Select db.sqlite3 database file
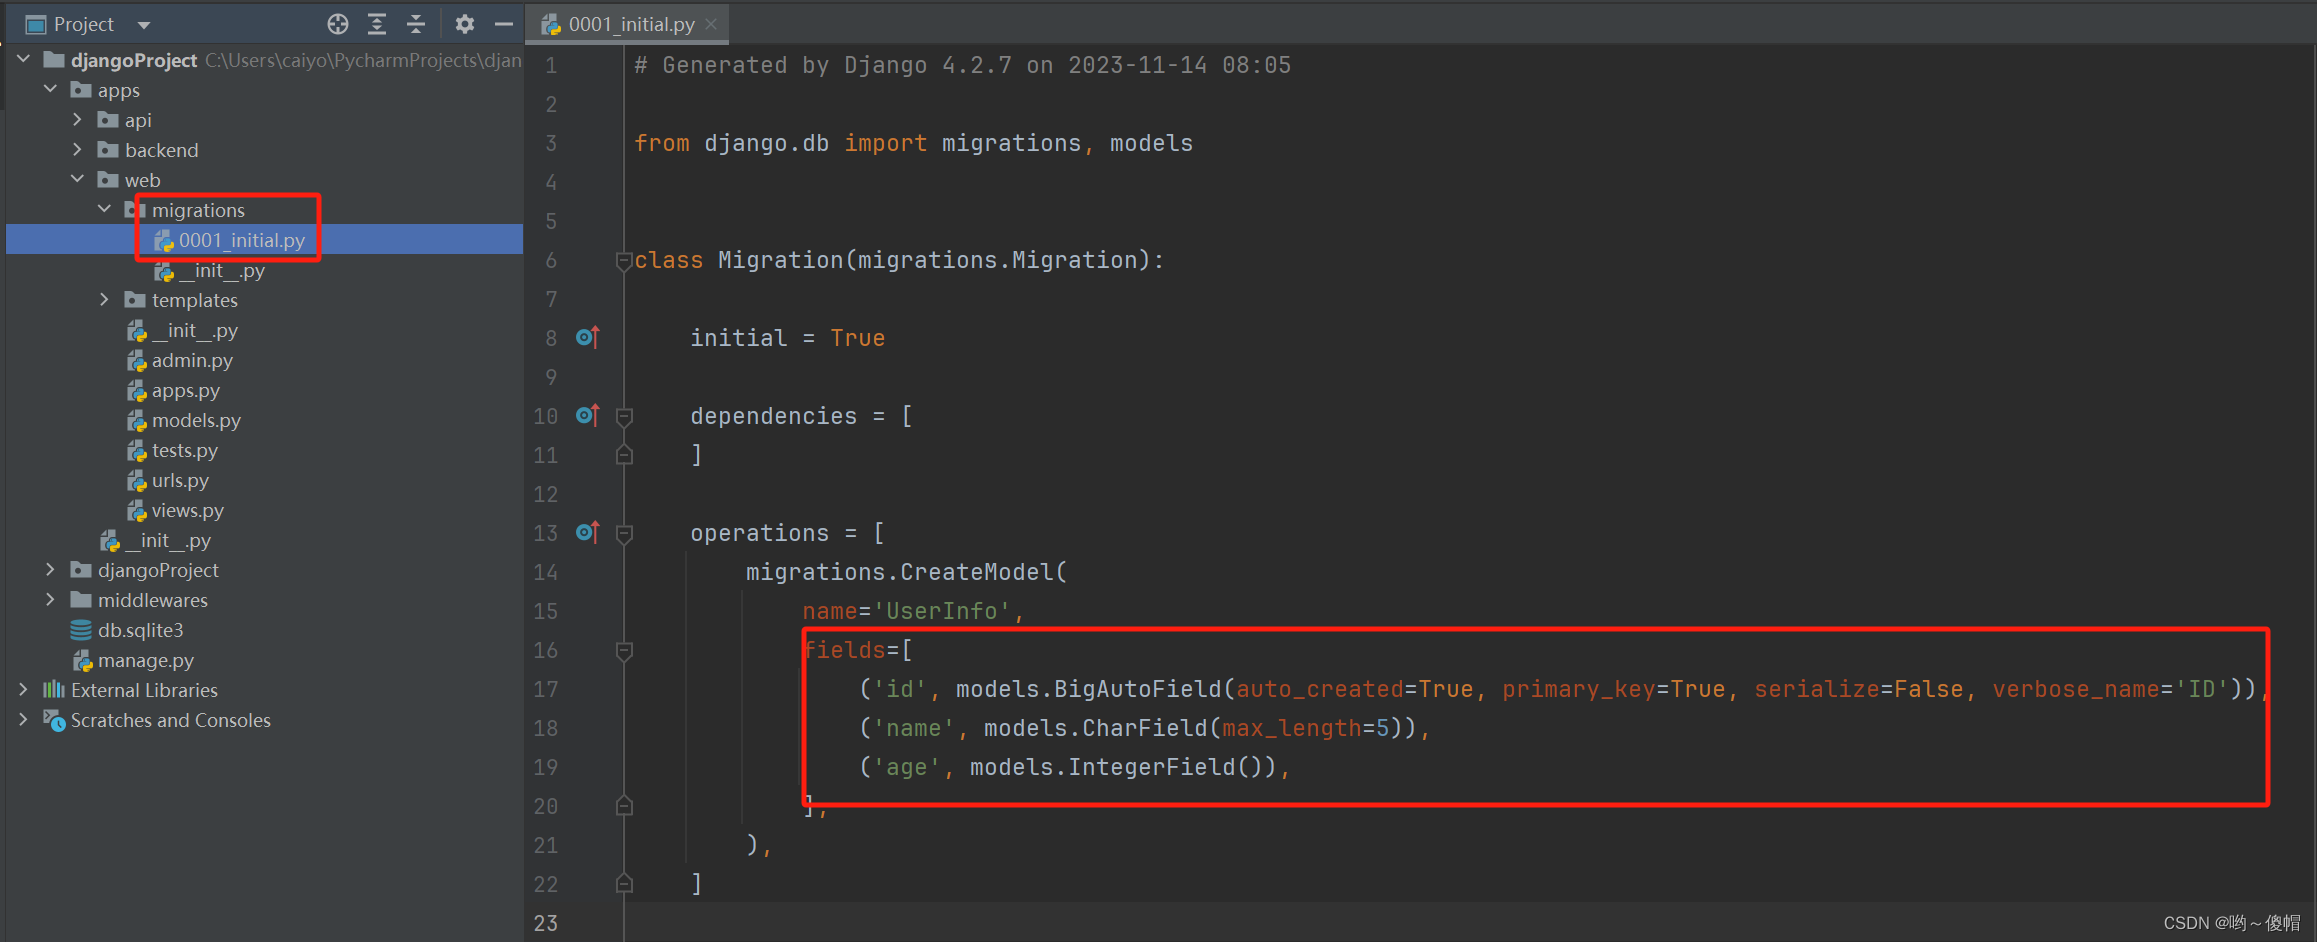The height and width of the screenshot is (942, 2317). click(140, 630)
